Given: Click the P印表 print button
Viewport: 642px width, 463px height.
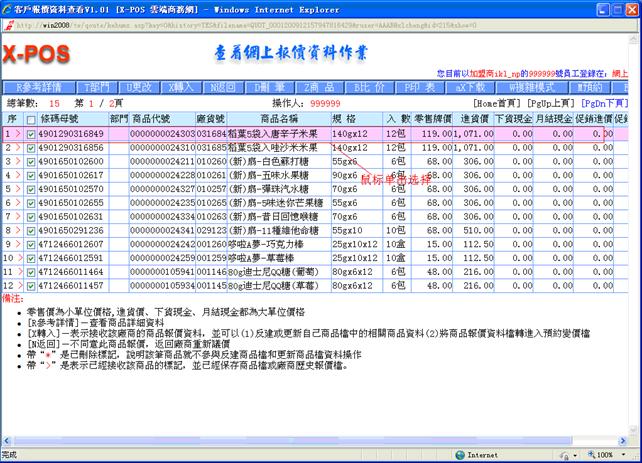Looking at the screenshot, I should point(419,87).
